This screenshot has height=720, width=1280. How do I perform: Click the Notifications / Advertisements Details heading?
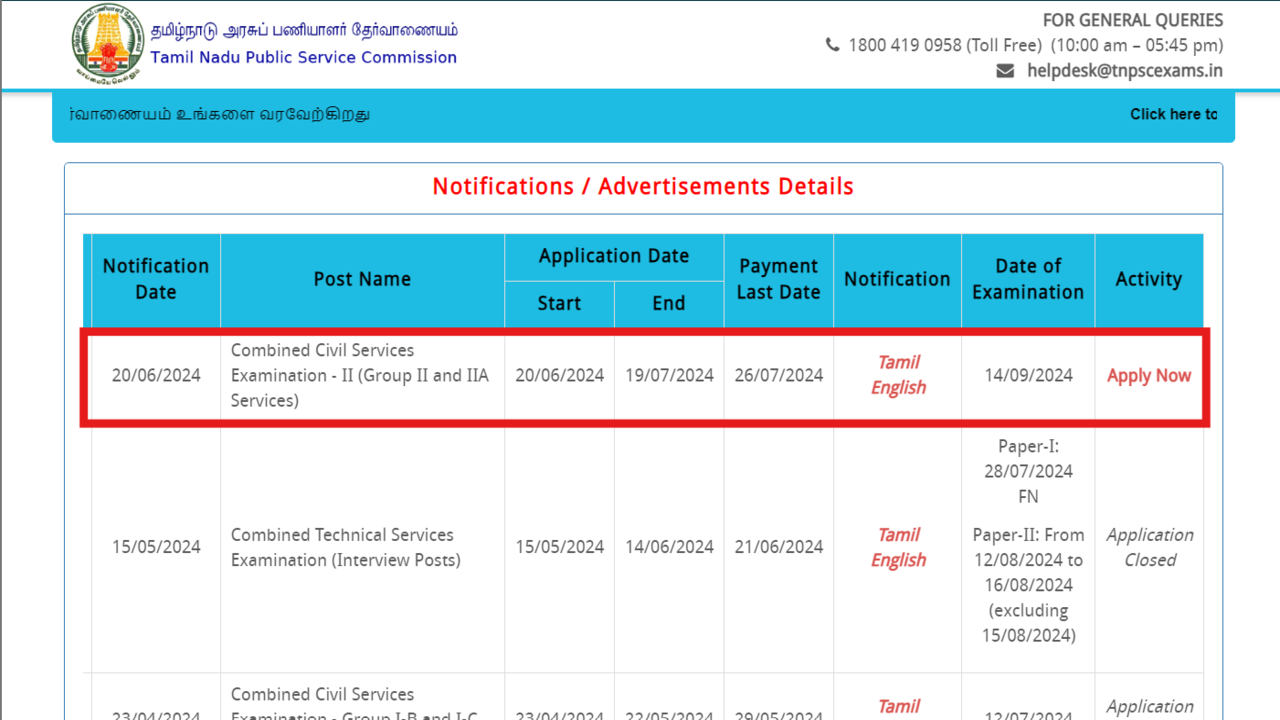tap(643, 187)
